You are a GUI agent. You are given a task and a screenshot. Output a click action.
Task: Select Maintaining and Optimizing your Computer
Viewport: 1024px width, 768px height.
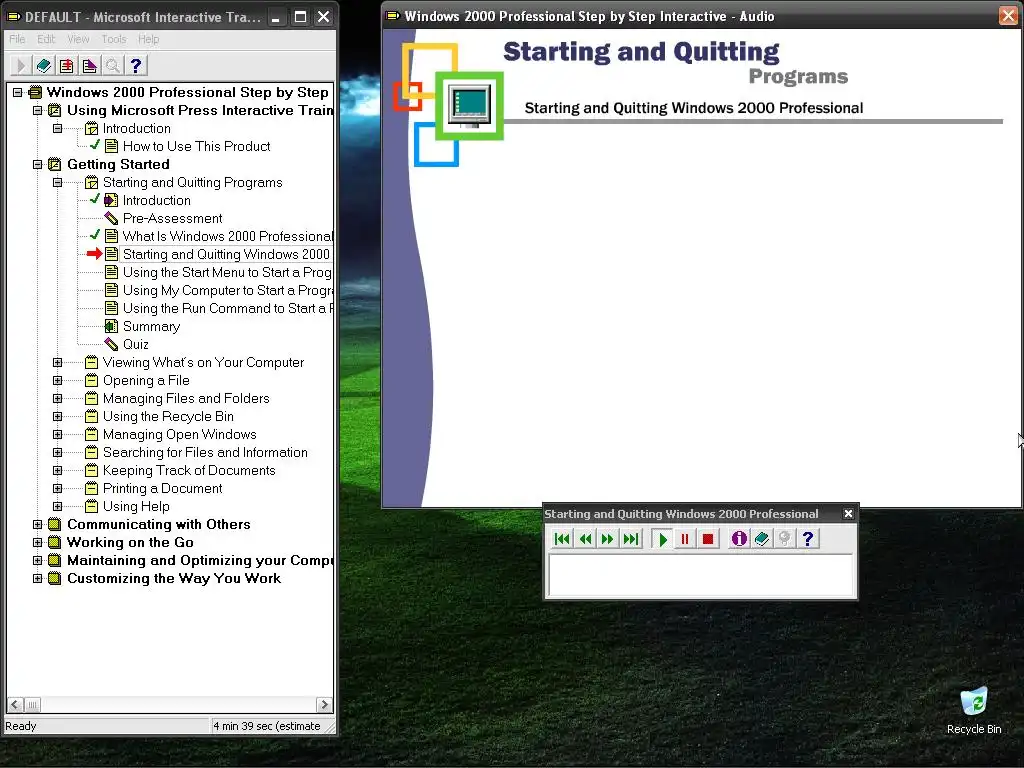(x=199, y=560)
